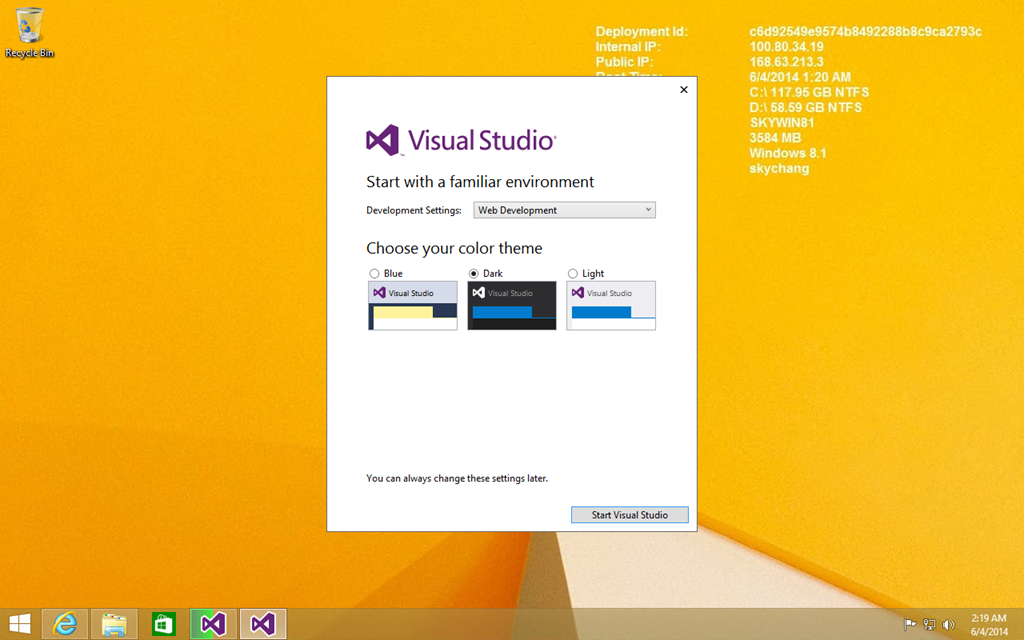Click the "Start with a familiar environment" heading
This screenshot has height=640, width=1024.
[x=480, y=182]
